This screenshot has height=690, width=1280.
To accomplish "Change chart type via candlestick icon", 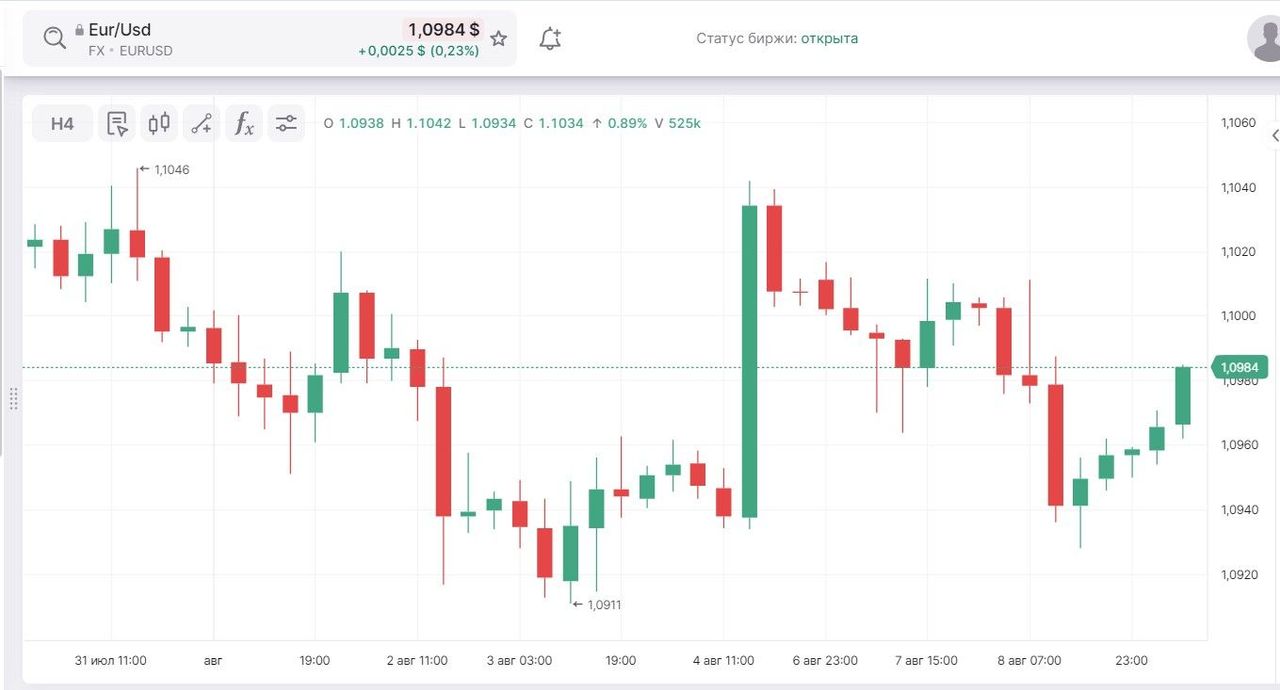I will [159, 124].
